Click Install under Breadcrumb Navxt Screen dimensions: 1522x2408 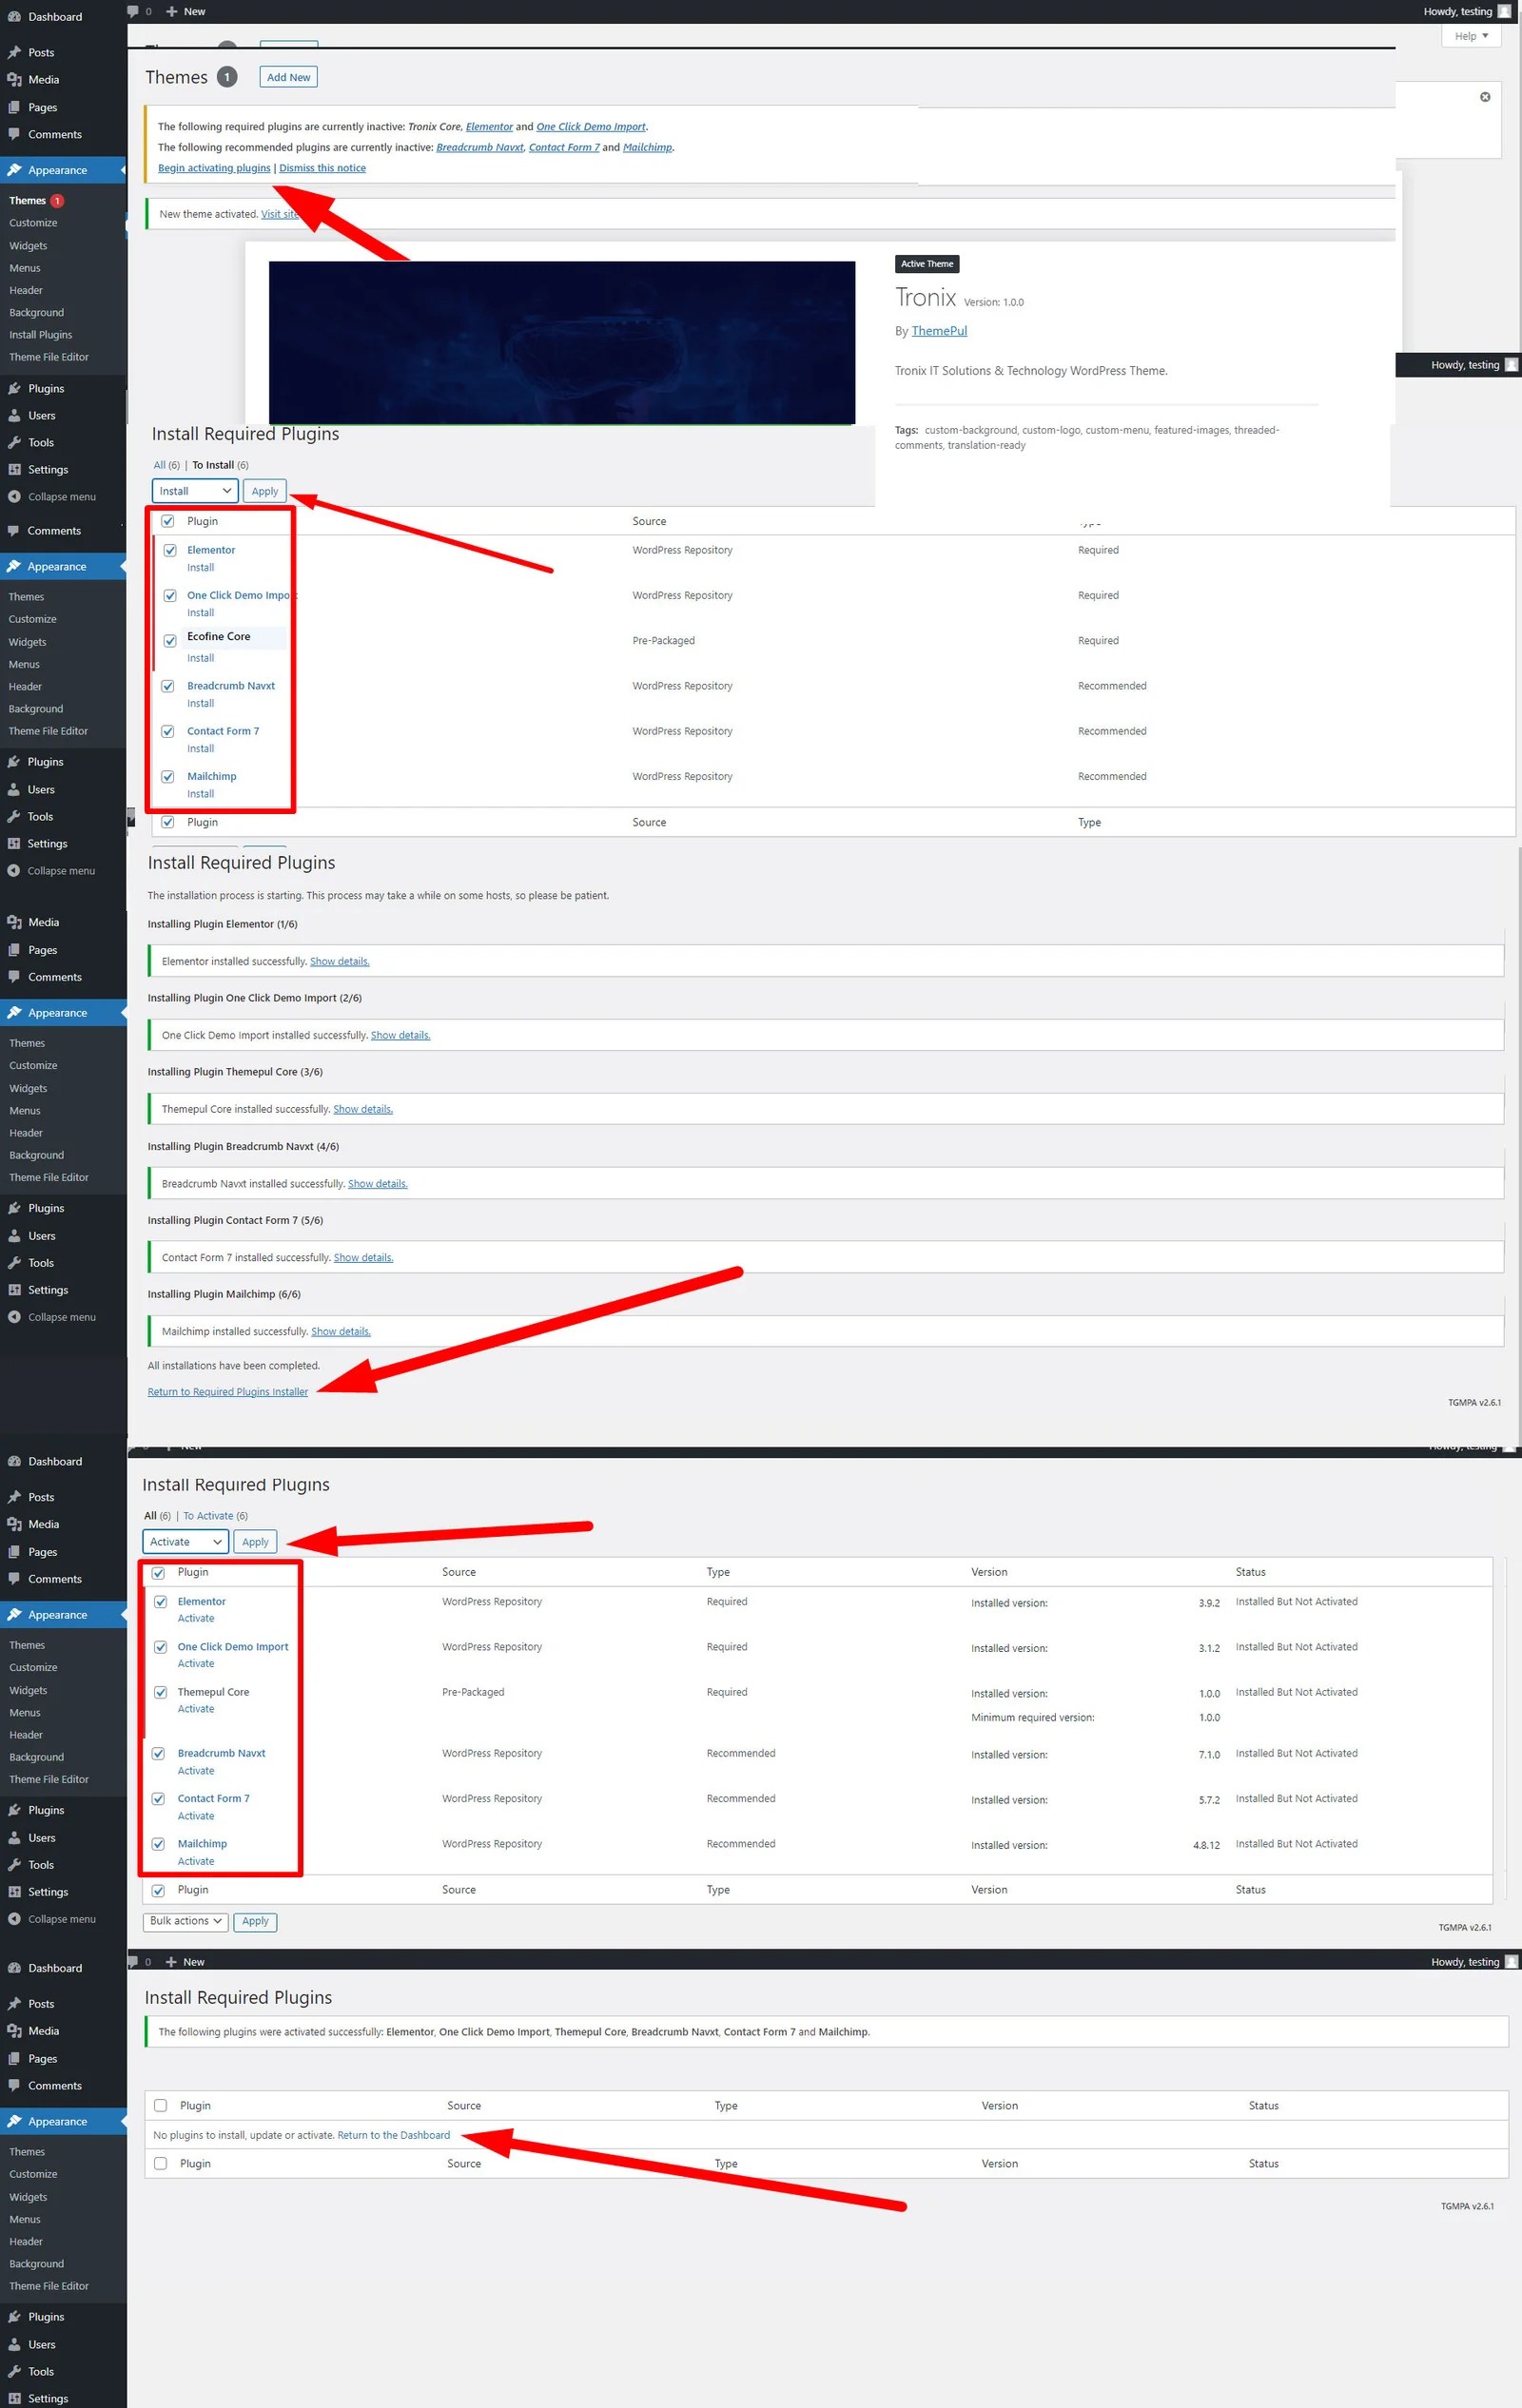tap(200, 704)
